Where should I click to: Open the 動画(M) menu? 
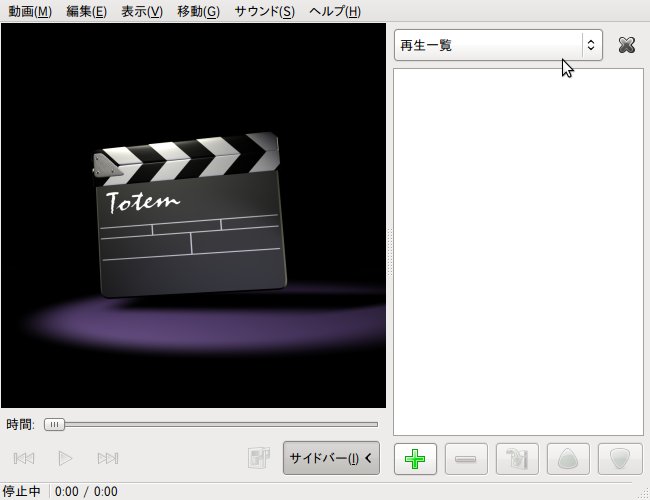(30, 11)
